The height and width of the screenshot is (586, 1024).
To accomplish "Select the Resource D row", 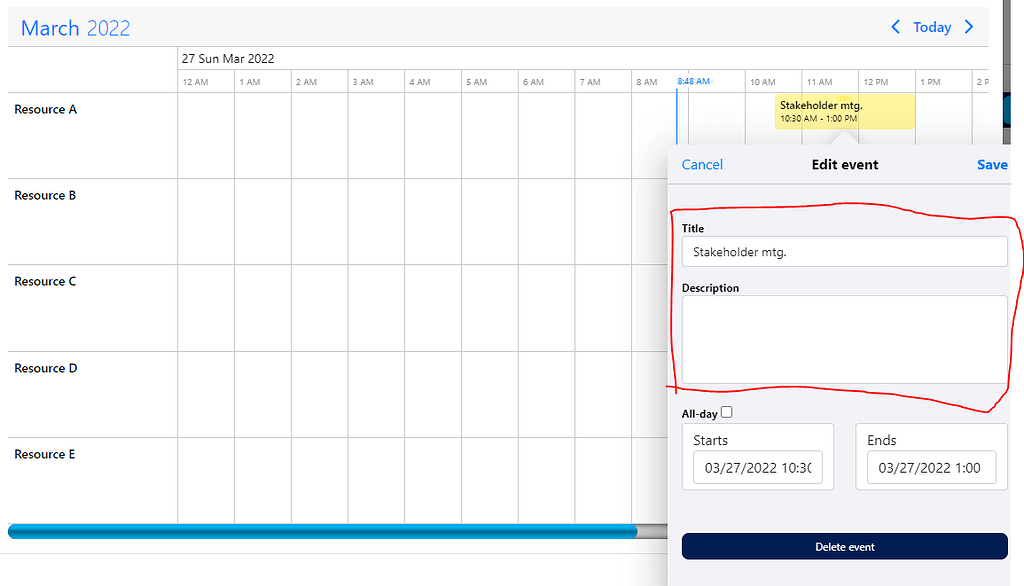I will tap(46, 368).
